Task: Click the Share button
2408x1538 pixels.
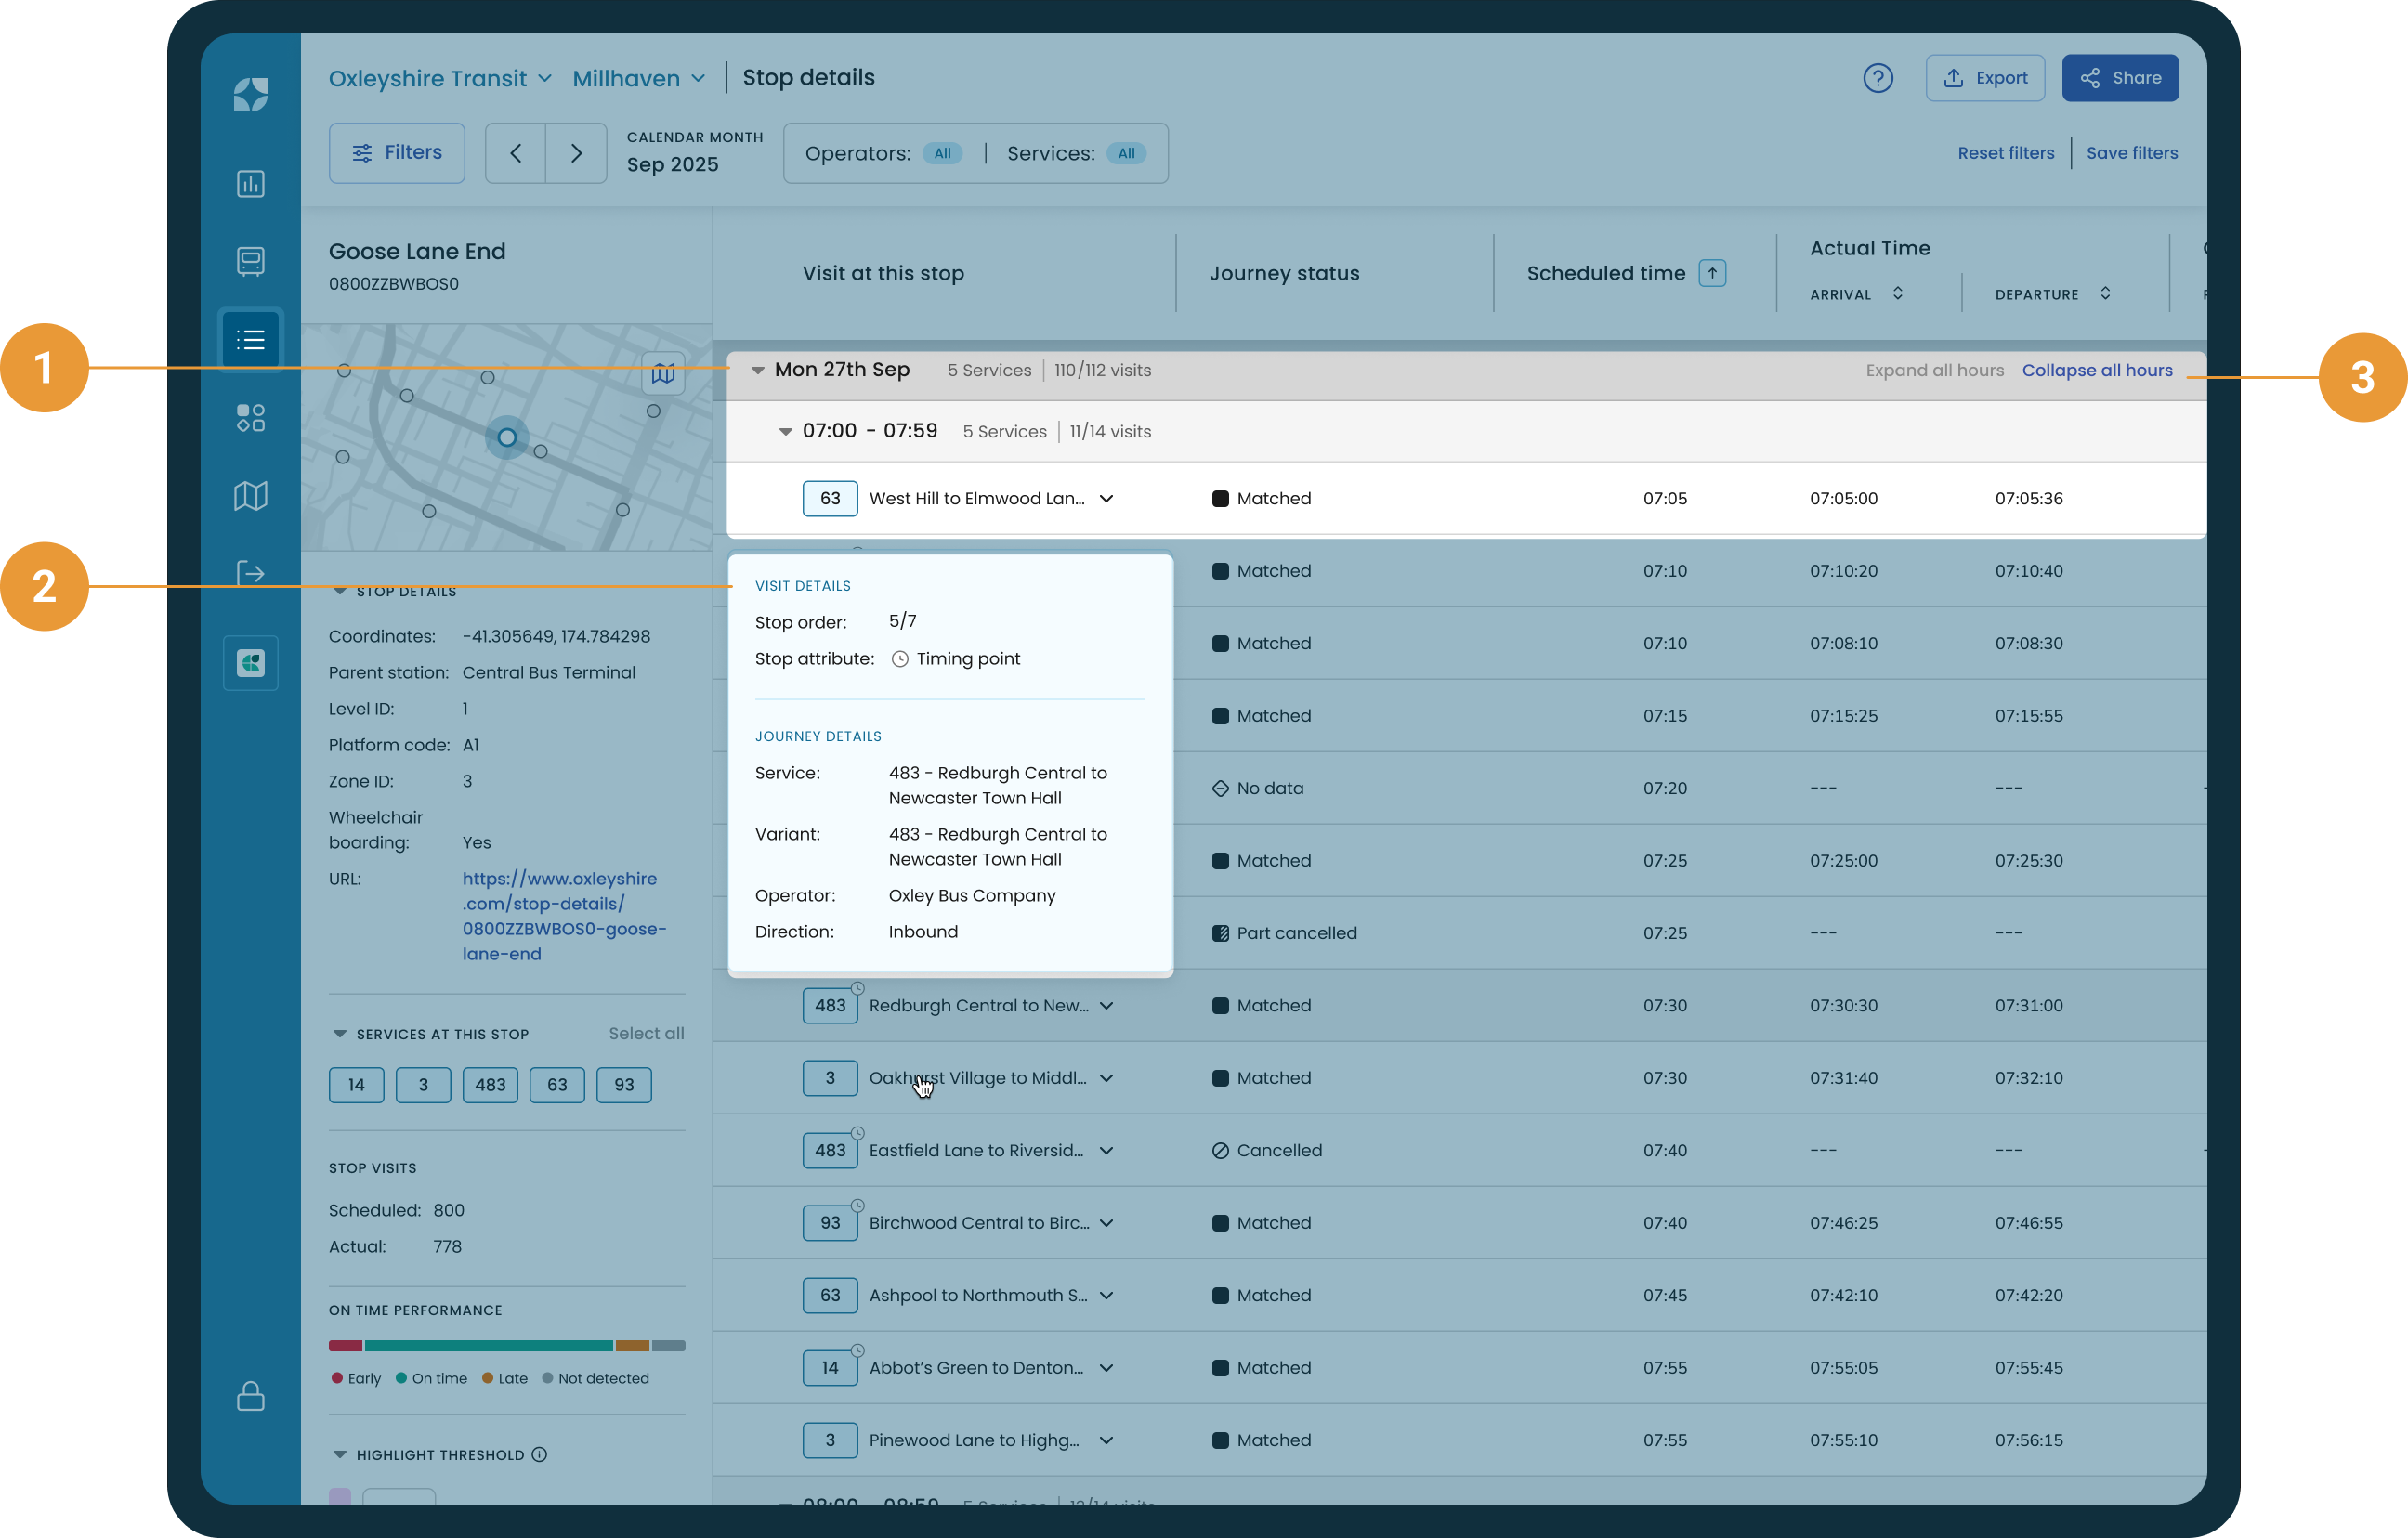Action: 2119,78
